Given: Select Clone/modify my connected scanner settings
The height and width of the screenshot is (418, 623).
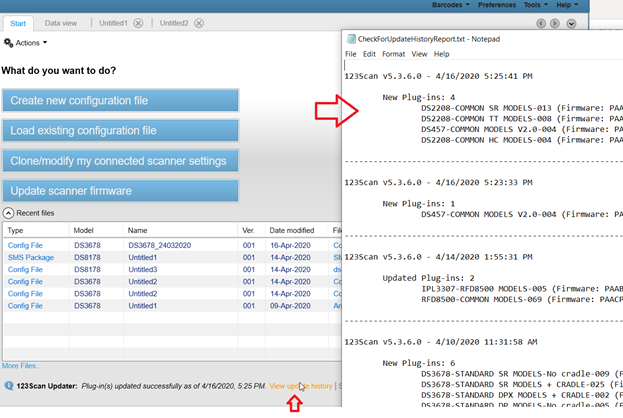Looking at the screenshot, I should click(x=120, y=161).
